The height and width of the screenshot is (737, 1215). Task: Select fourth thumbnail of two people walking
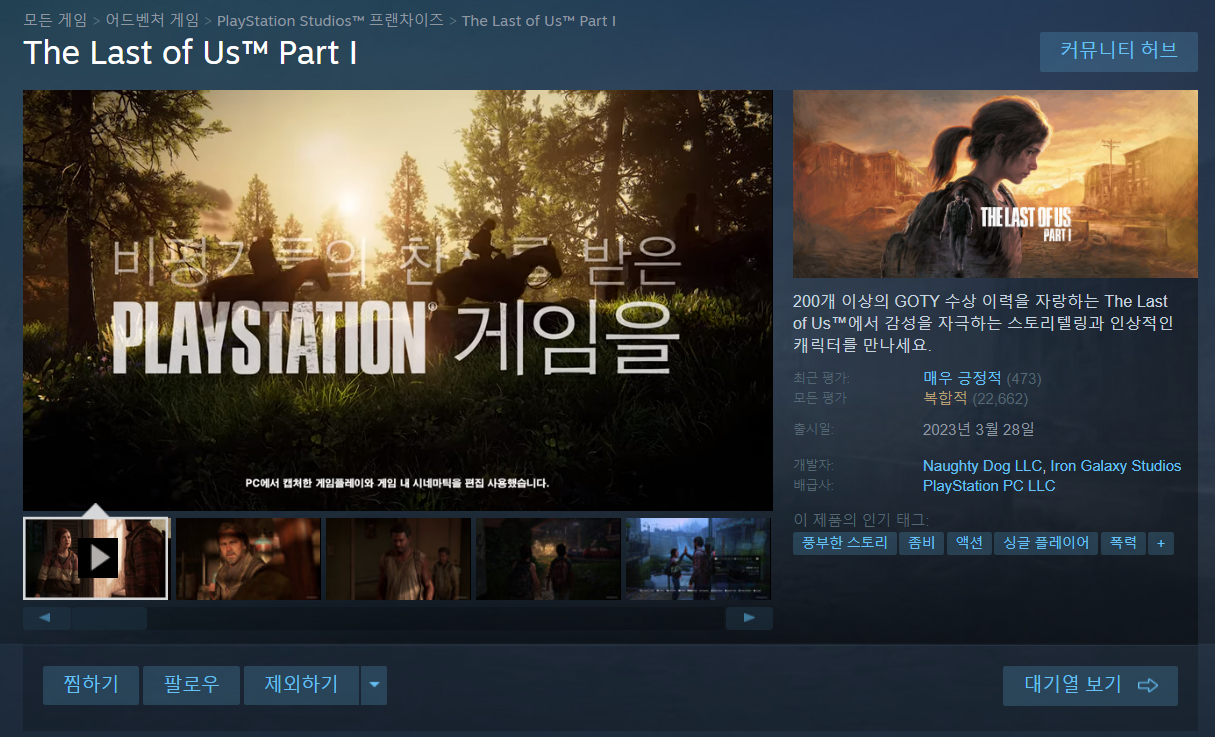click(548, 558)
